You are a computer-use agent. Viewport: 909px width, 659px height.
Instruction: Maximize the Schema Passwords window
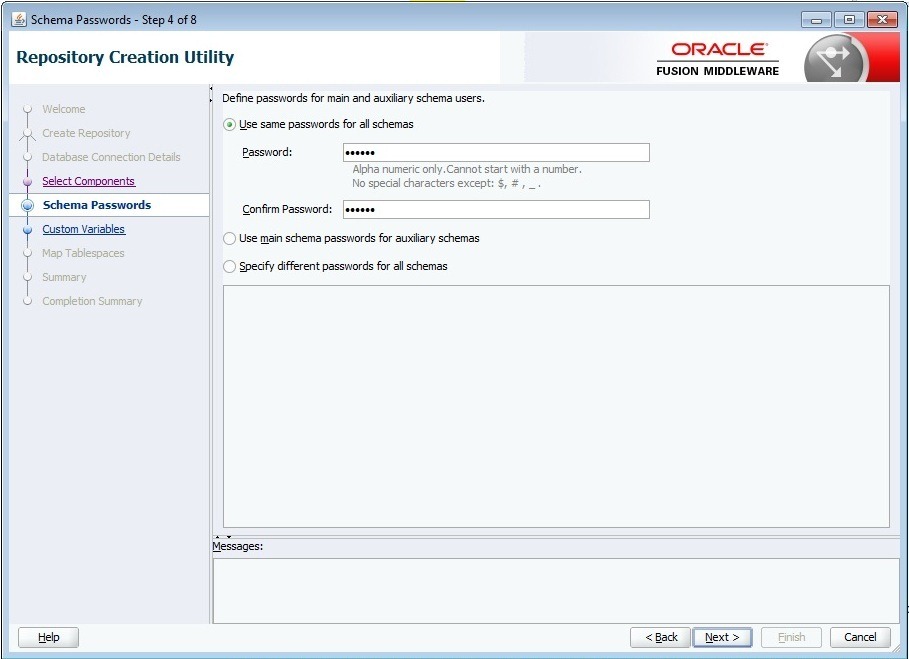(x=849, y=19)
